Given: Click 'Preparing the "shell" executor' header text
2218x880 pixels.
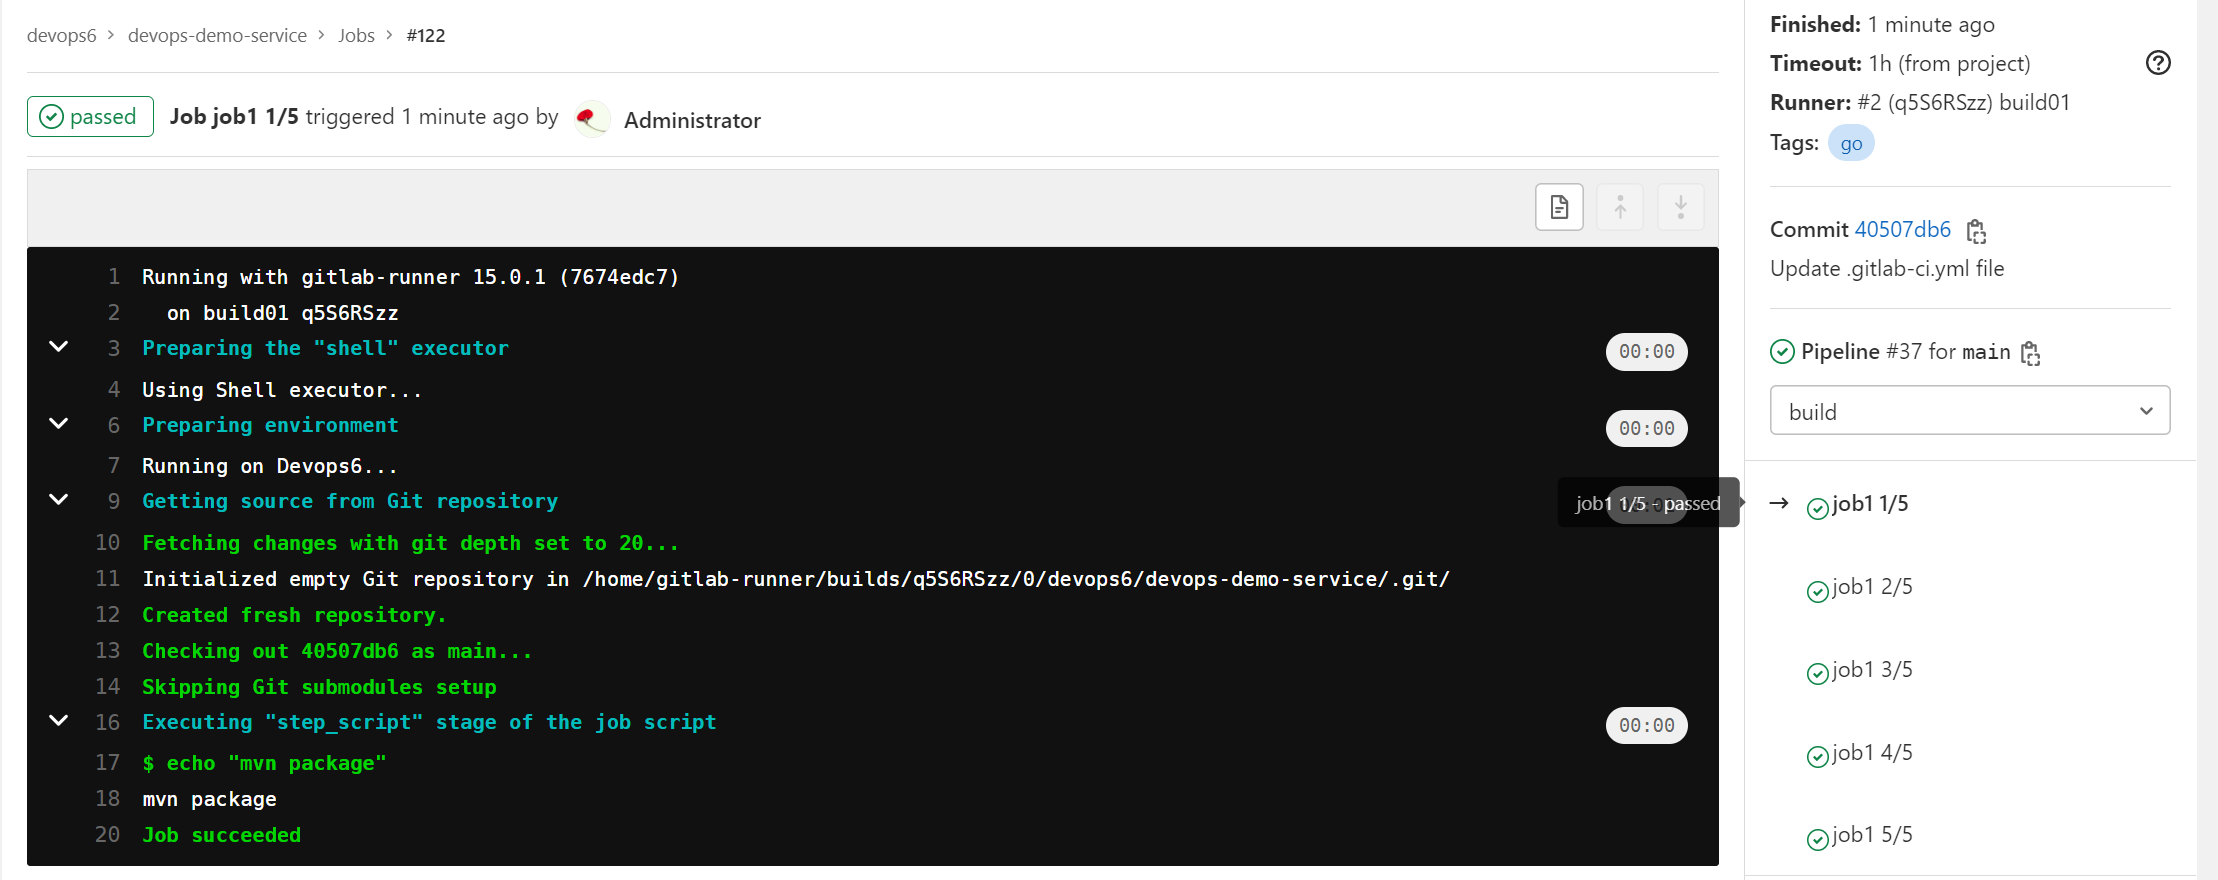Looking at the screenshot, I should [x=325, y=348].
